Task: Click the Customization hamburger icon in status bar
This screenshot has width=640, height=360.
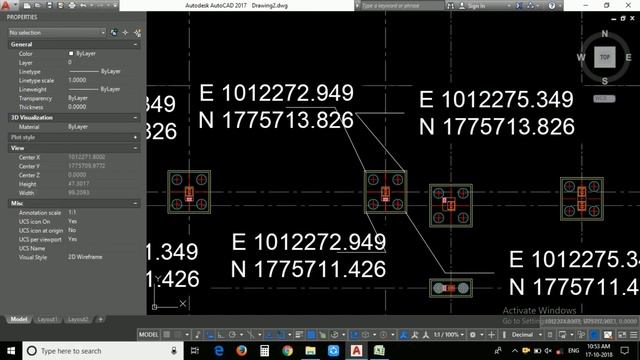Action: (633, 335)
